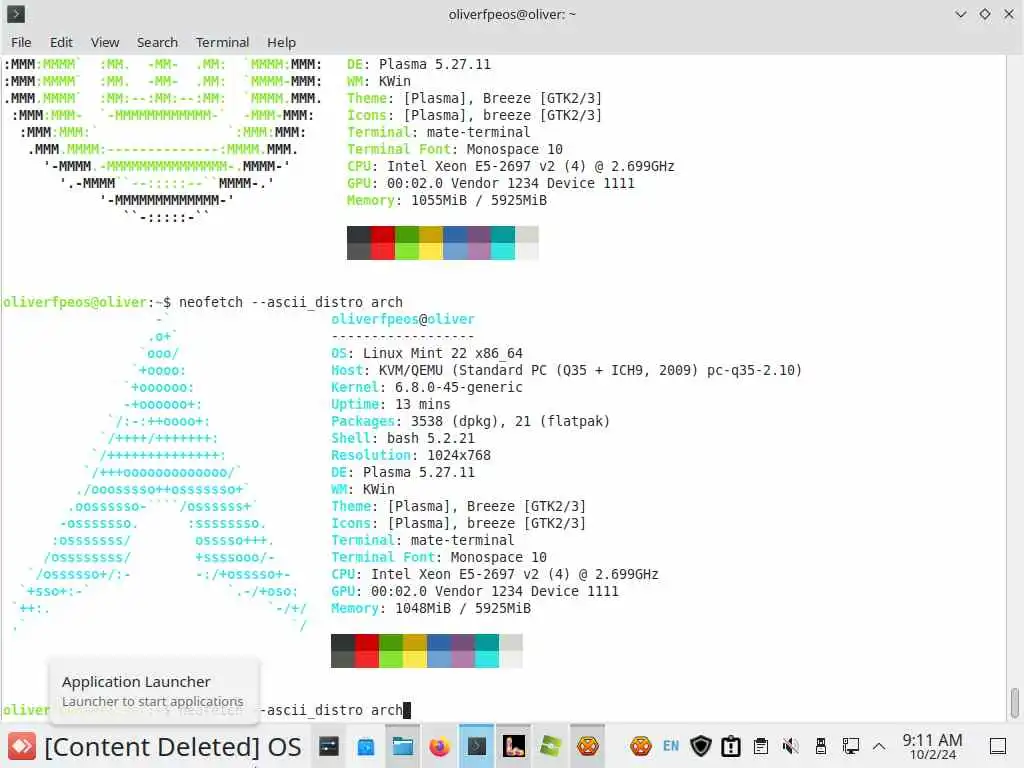Click the update notifier tray icon with exclamation
Viewport: 1024px width, 768px height.
tap(731, 746)
